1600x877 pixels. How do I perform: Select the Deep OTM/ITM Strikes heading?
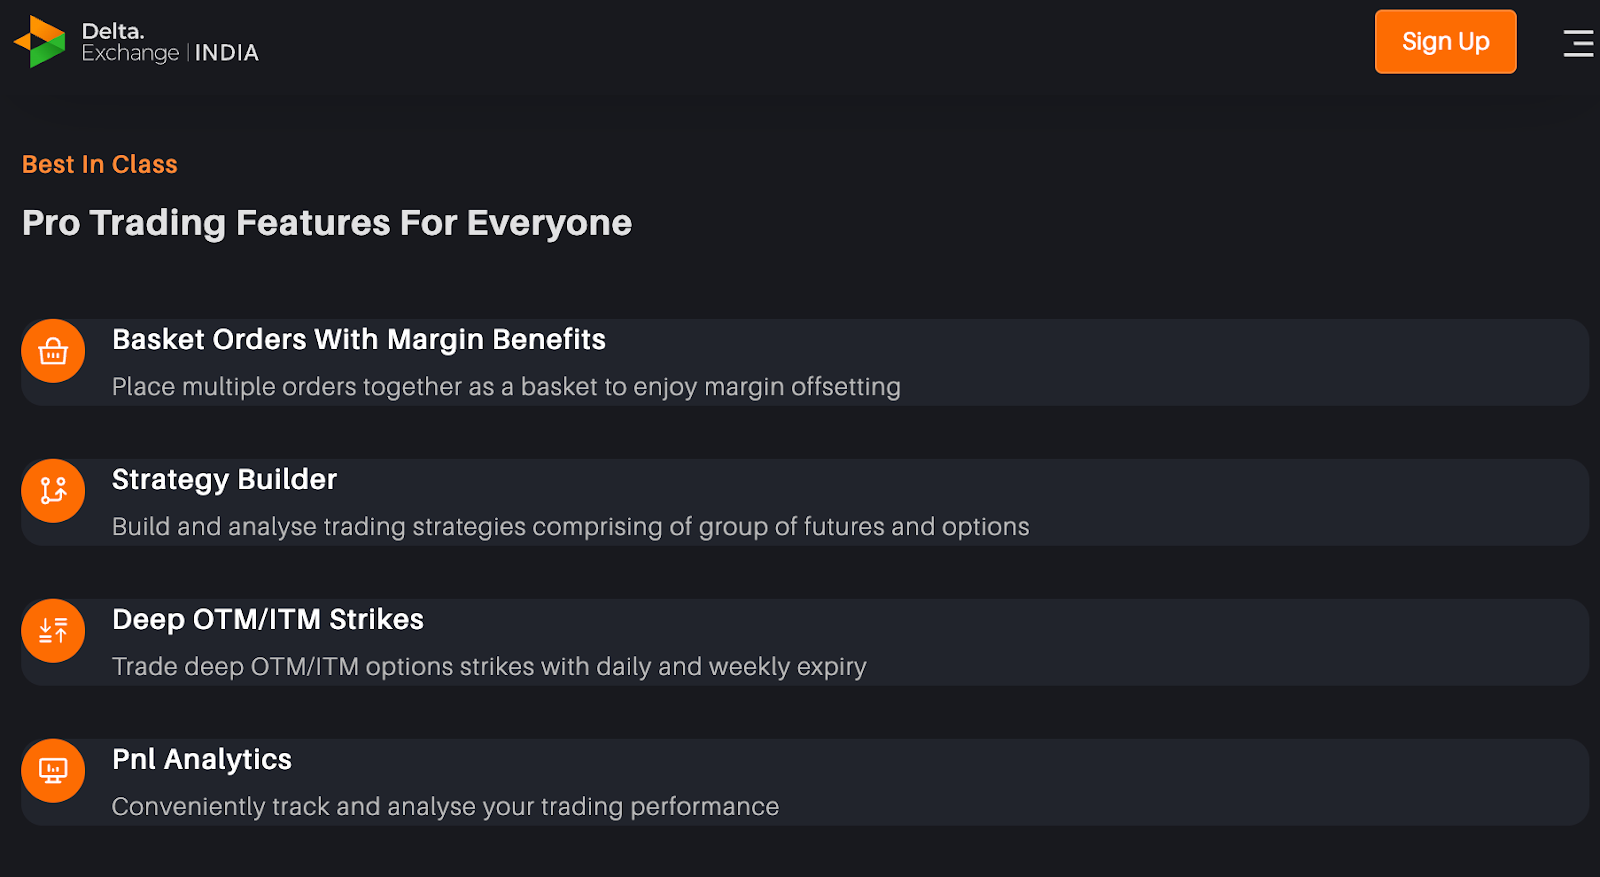click(267, 620)
